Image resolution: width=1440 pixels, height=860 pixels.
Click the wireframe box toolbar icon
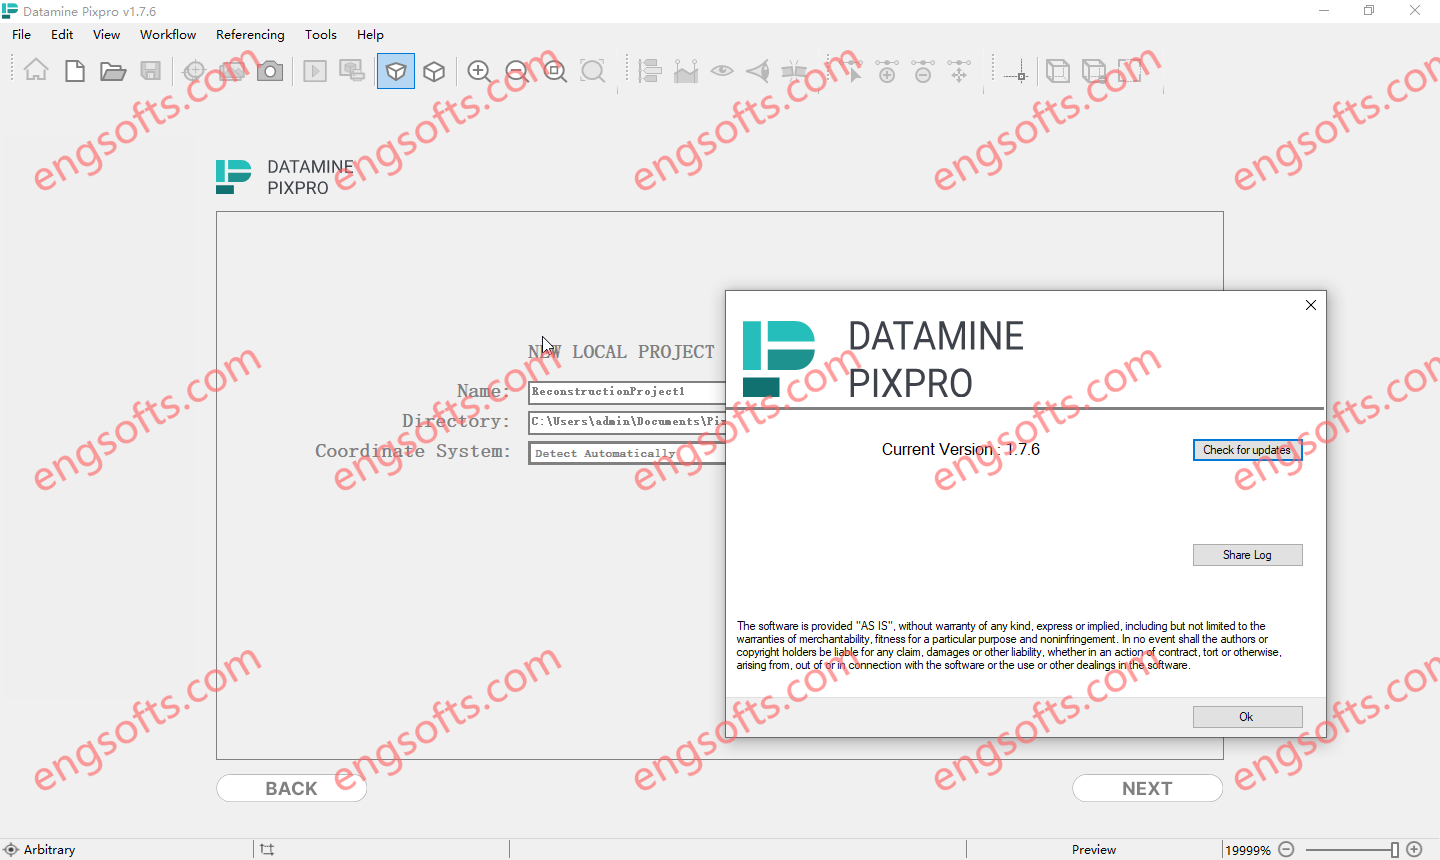click(1057, 71)
